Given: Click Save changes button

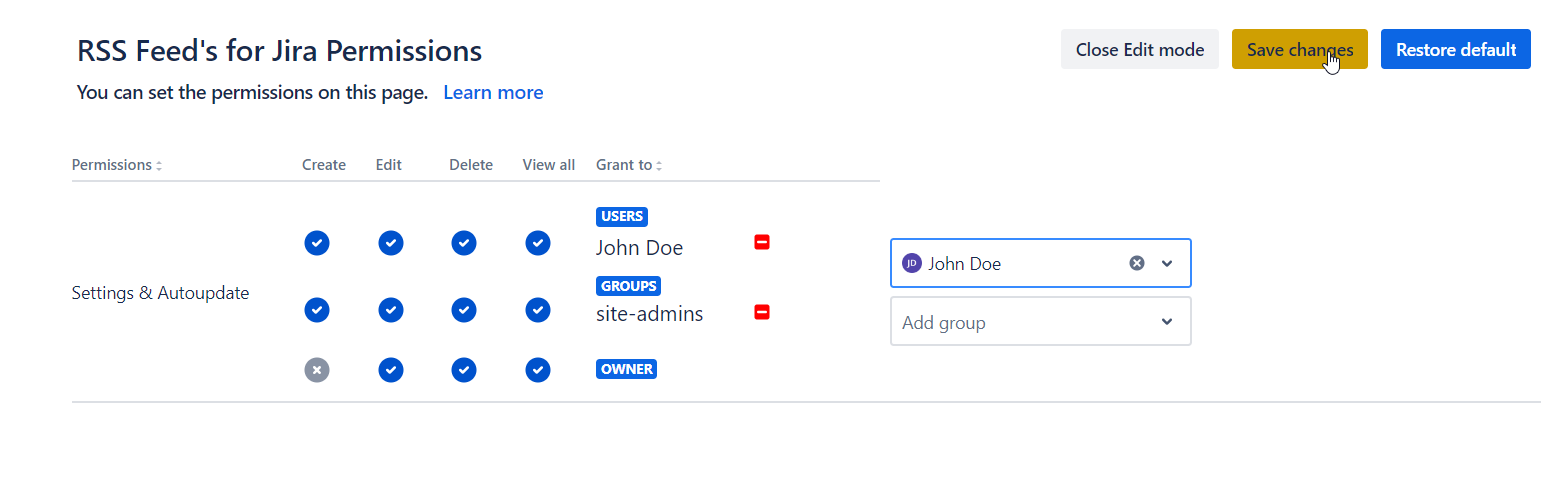Looking at the screenshot, I should [x=1299, y=50].
